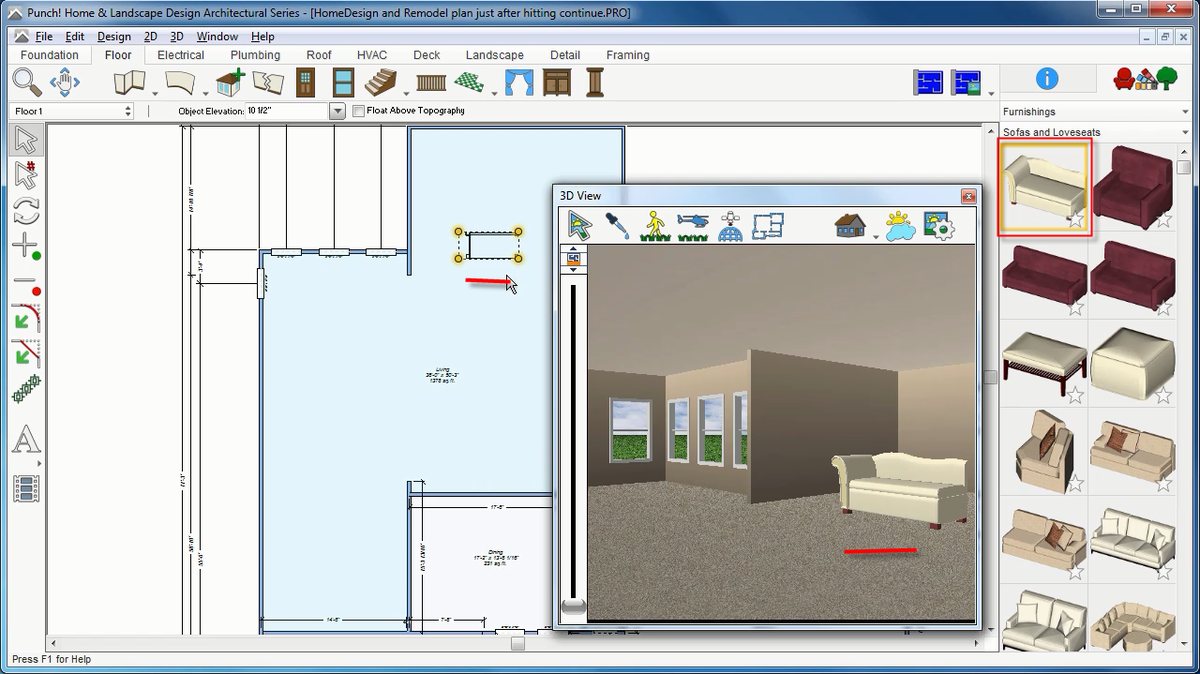Open 3D rendering settings gear icon

pos(940,226)
